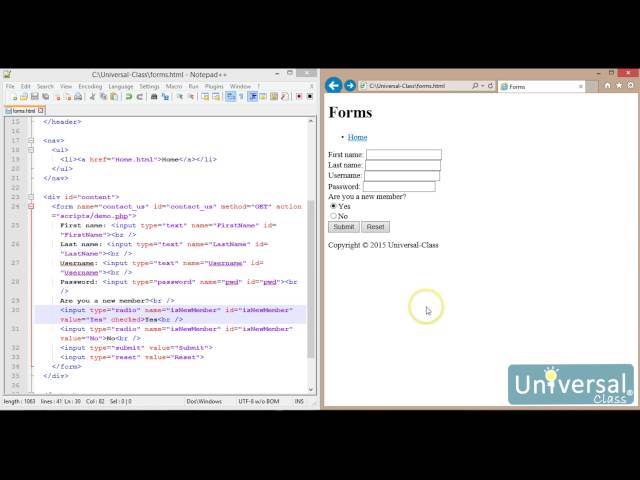640x480 pixels.
Task: Toggle Show All Characters pilcrow icon
Action: 241,97
